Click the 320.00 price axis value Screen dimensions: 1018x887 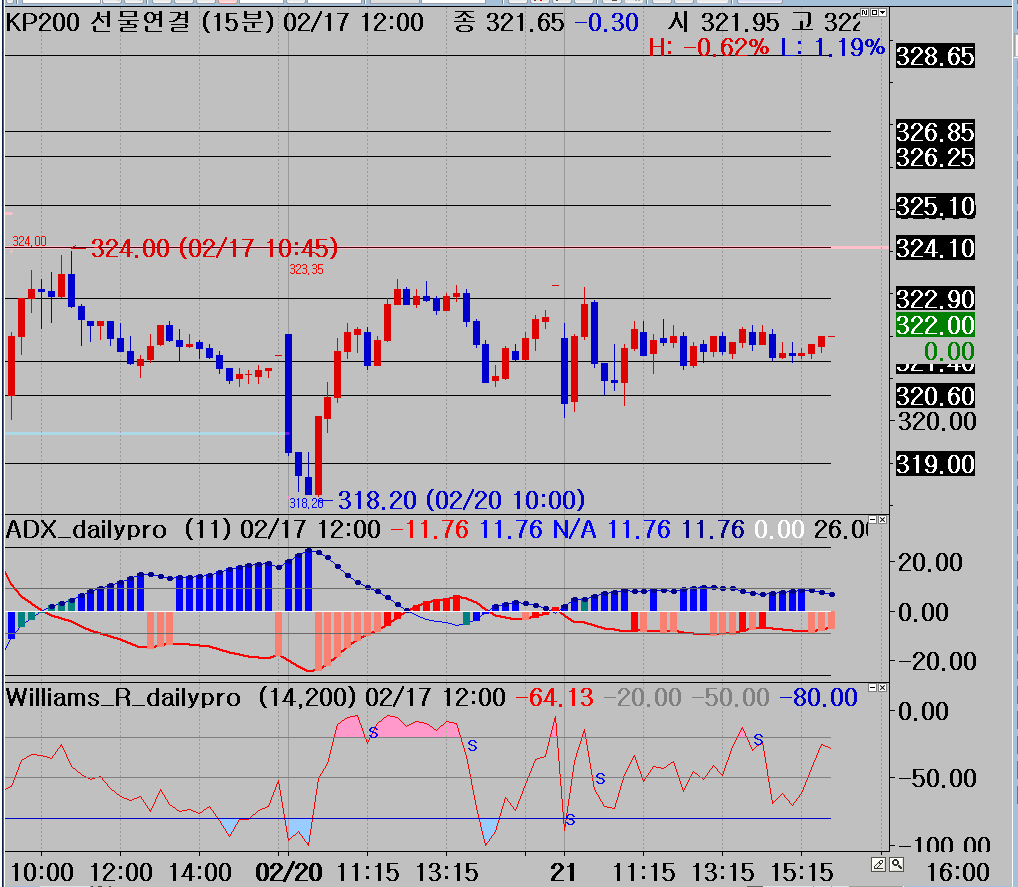click(937, 422)
